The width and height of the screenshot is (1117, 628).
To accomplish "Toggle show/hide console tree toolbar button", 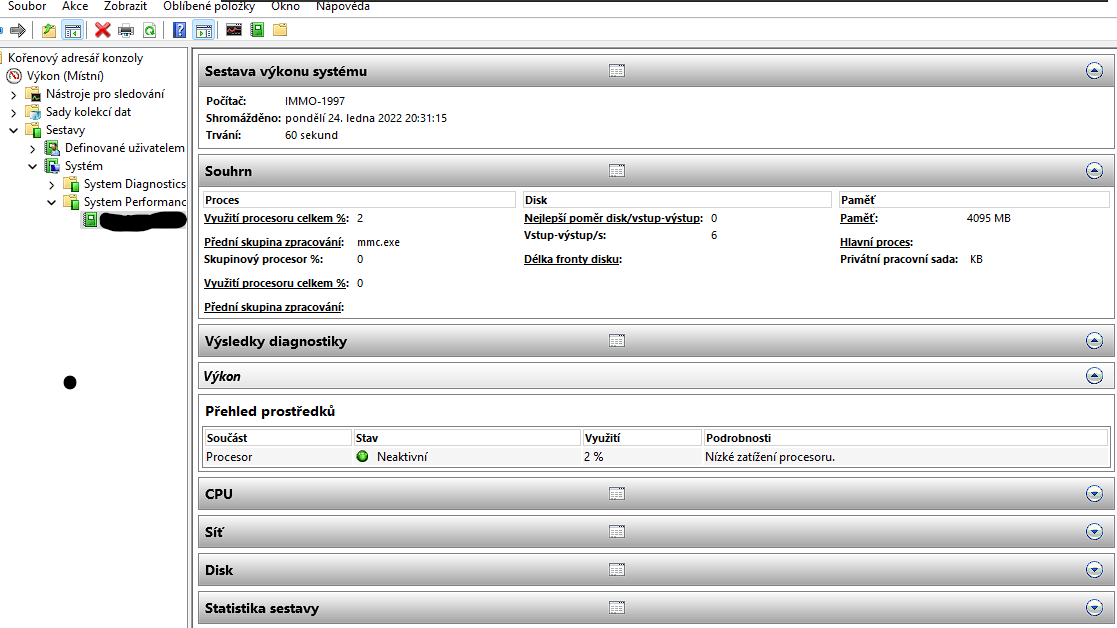I will click(x=72, y=30).
